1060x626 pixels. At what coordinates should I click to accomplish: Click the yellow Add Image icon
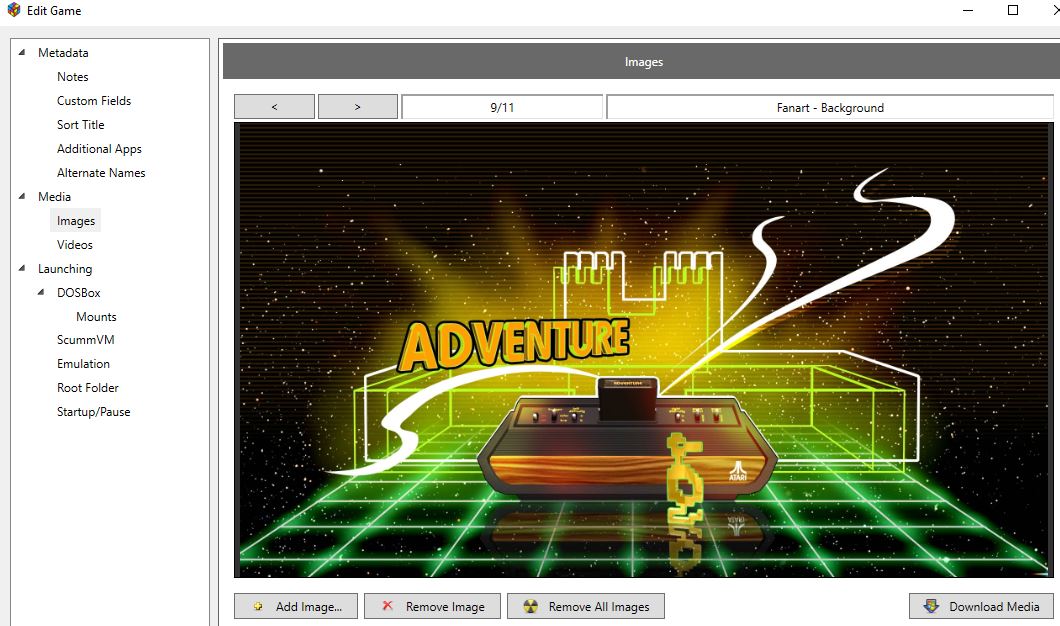coord(258,606)
